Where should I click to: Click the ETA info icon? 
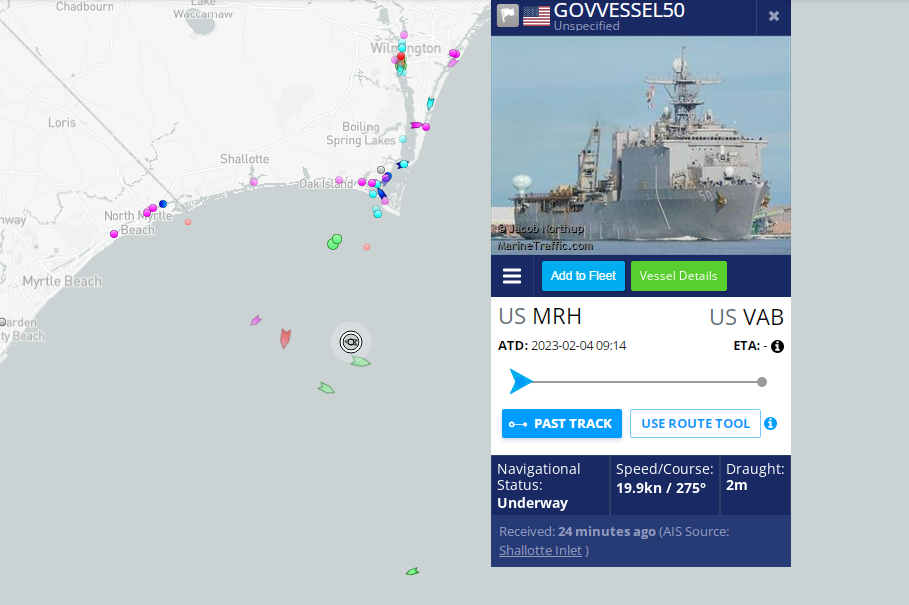(777, 346)
